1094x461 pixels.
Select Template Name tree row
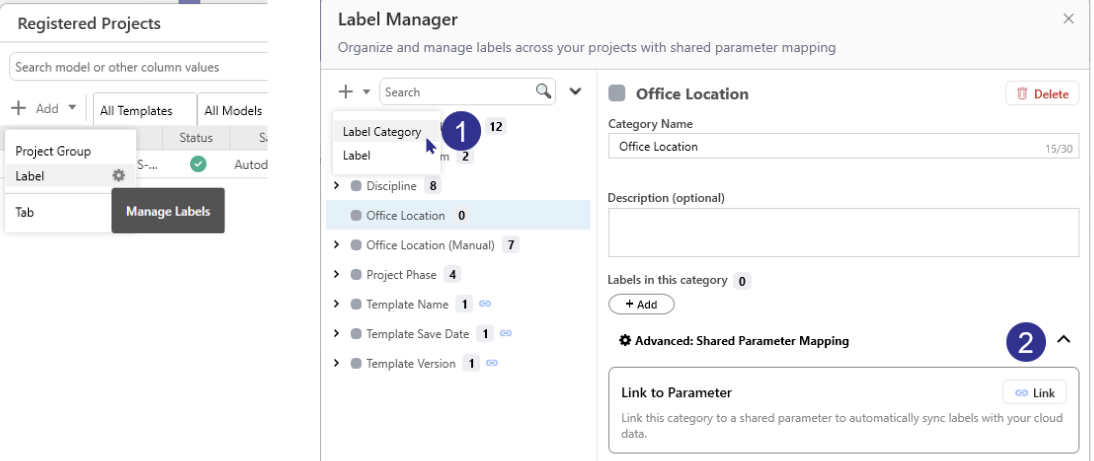click(x=458, y=304)
